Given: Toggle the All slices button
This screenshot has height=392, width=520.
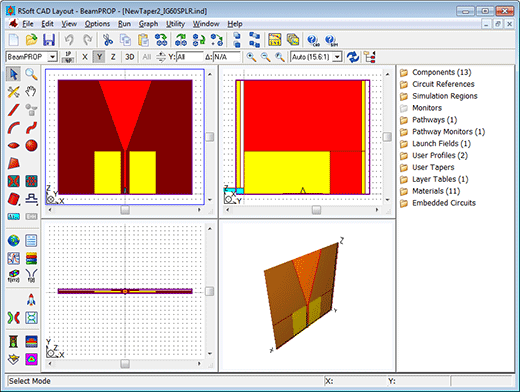Looking at the screenshot, I should pos(147,57).
